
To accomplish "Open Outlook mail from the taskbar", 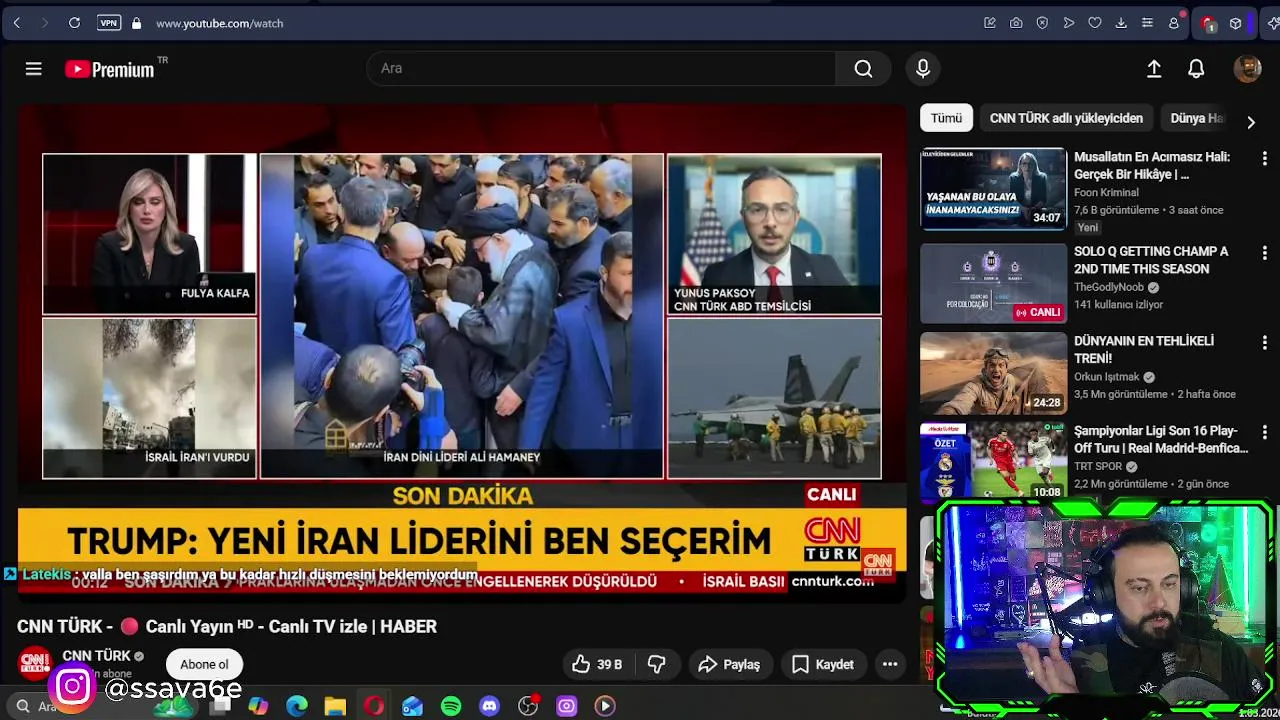I will (412, 706).
